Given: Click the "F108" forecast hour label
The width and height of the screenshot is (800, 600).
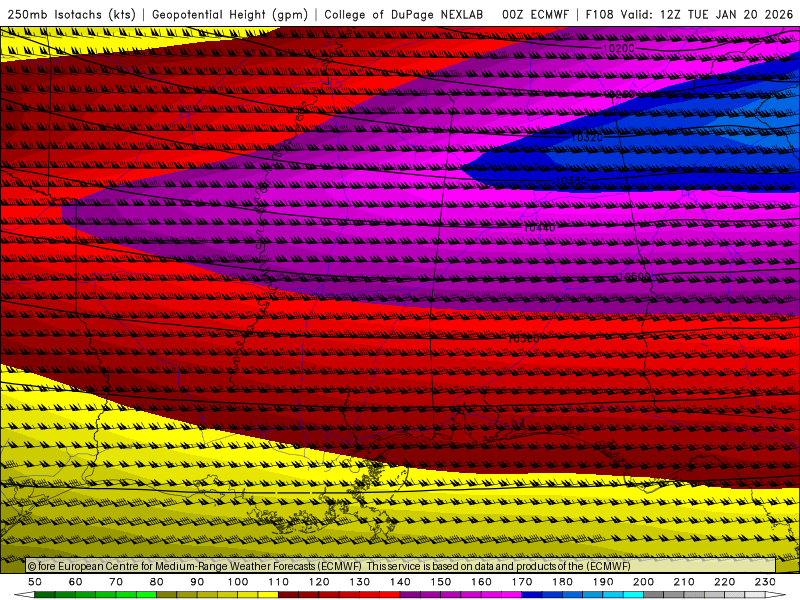Looking at the screenshot, I should 599,14.
